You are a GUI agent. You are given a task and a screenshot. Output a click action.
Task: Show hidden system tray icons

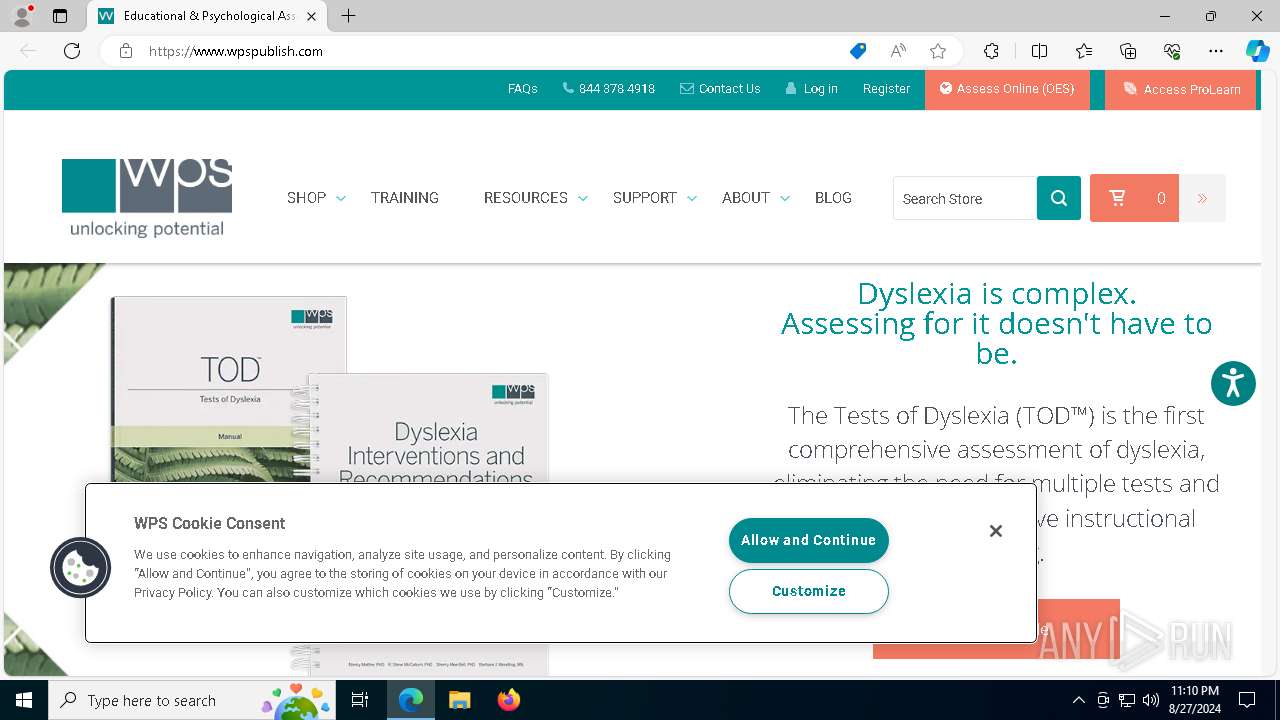pos(1078,700)
